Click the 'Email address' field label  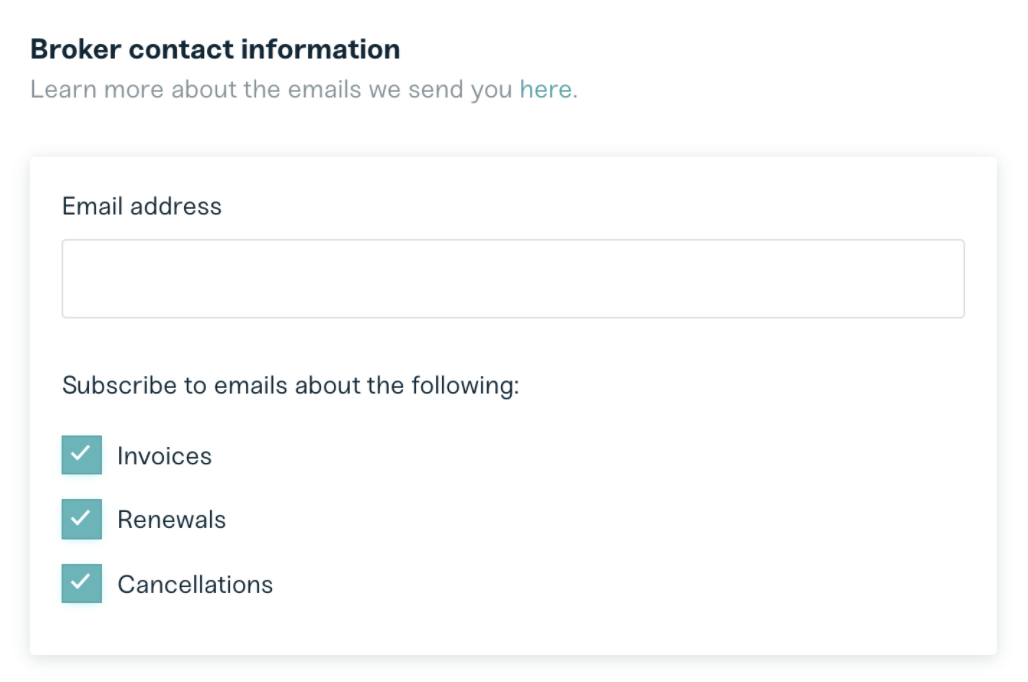click(142, 206)
